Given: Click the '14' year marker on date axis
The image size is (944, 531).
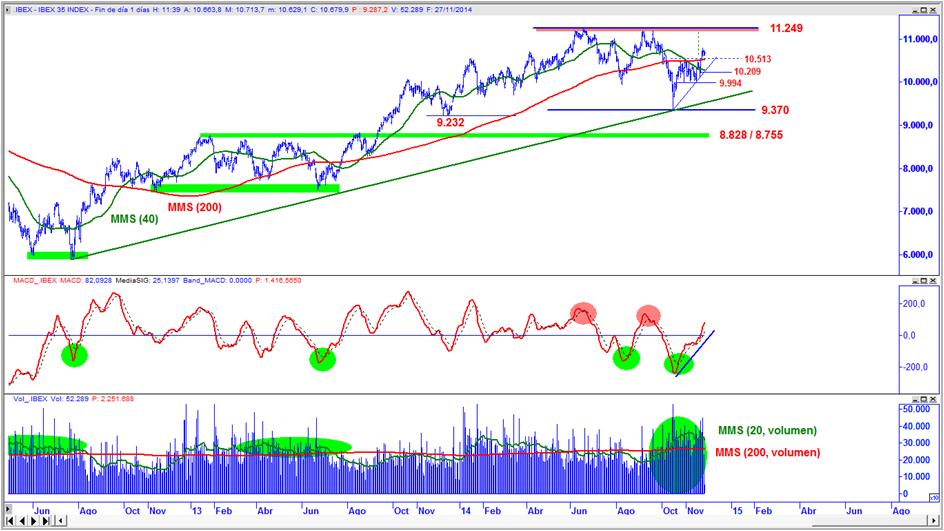Looking at the screenshot, I should 466,511.
